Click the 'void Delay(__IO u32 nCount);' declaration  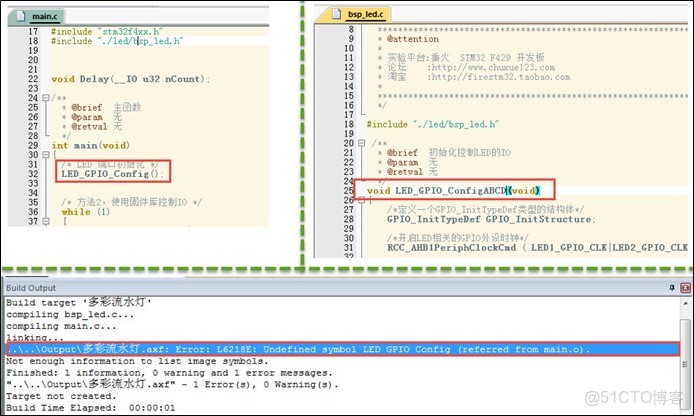(x=131, y=79)
